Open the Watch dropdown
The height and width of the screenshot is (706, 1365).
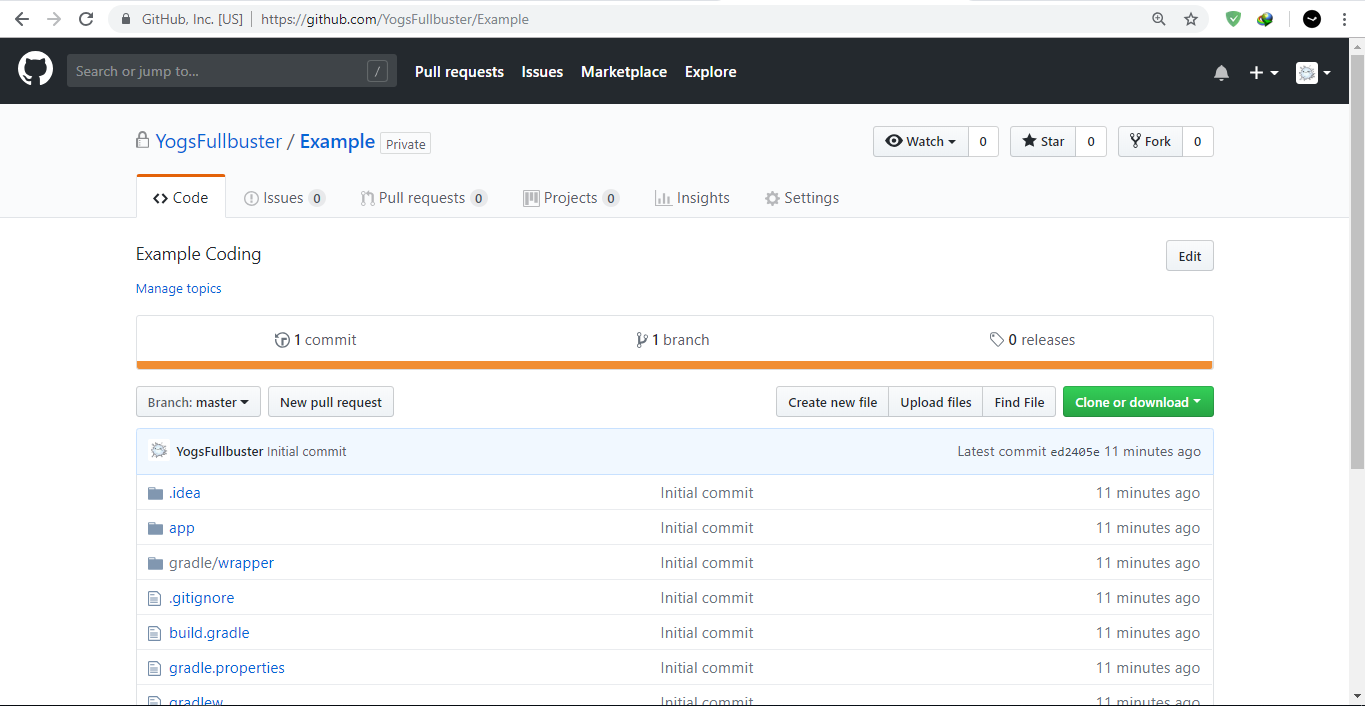tap(920, 142)
